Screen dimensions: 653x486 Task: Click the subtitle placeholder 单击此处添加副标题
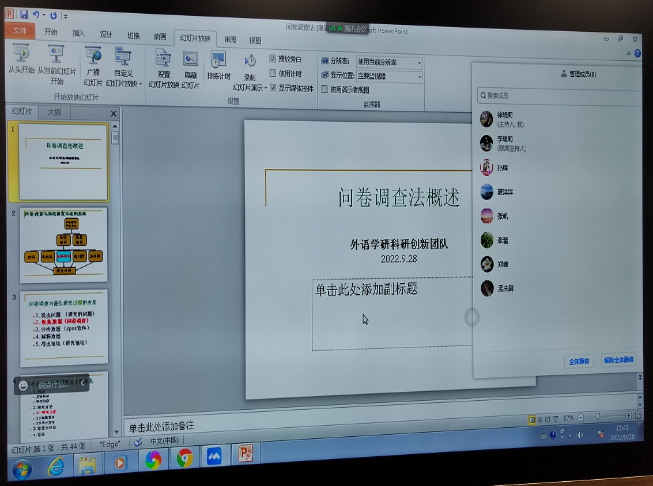[366, 289]
